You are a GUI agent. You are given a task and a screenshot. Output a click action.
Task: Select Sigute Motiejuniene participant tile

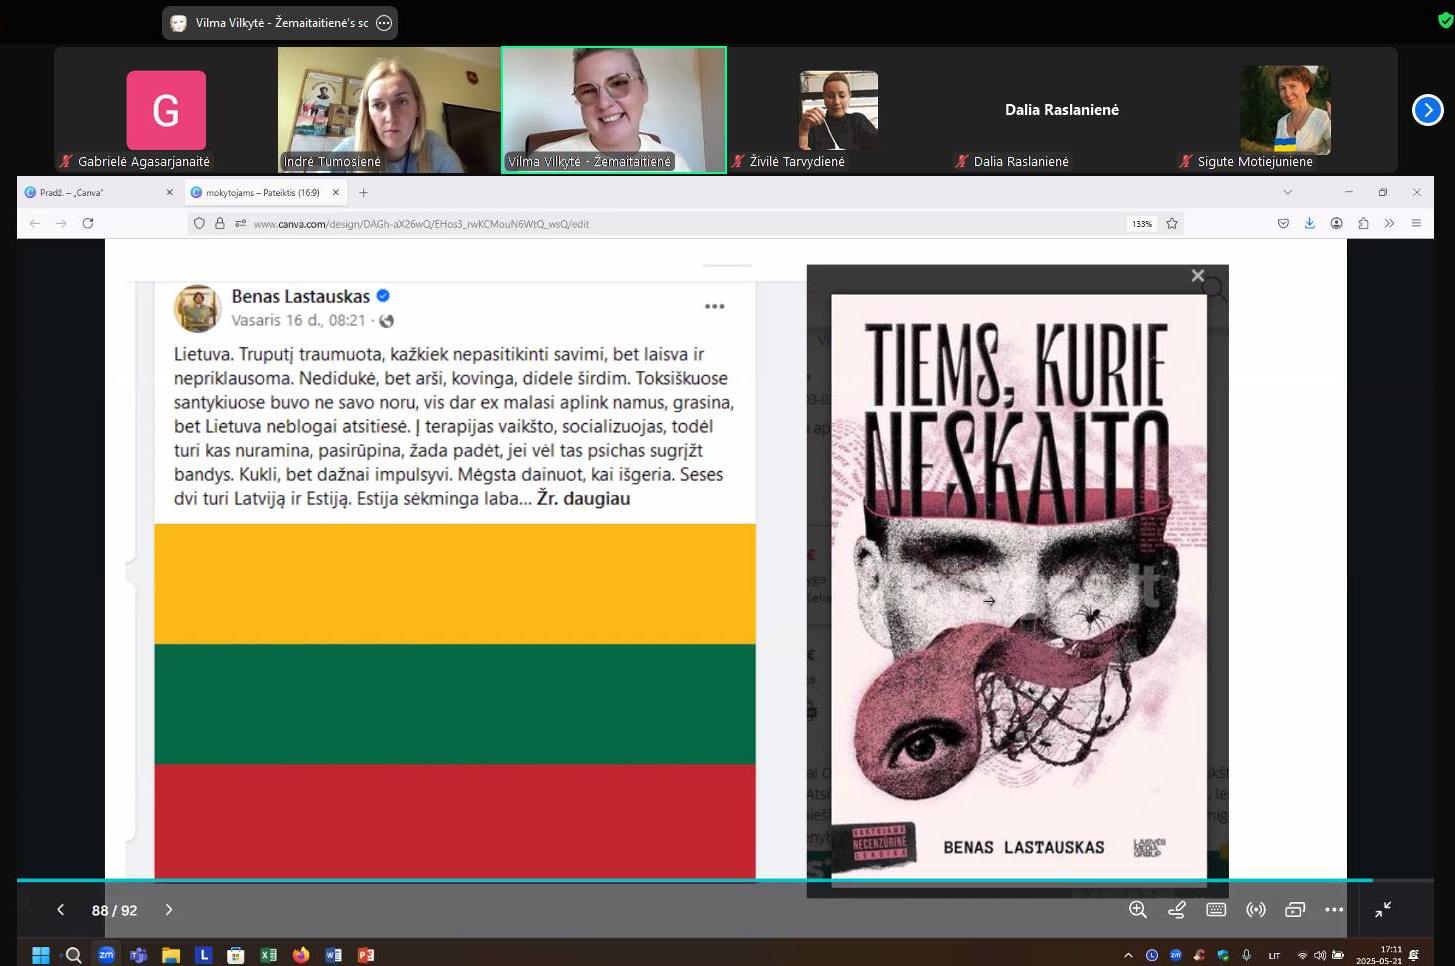coord(1286,110)
